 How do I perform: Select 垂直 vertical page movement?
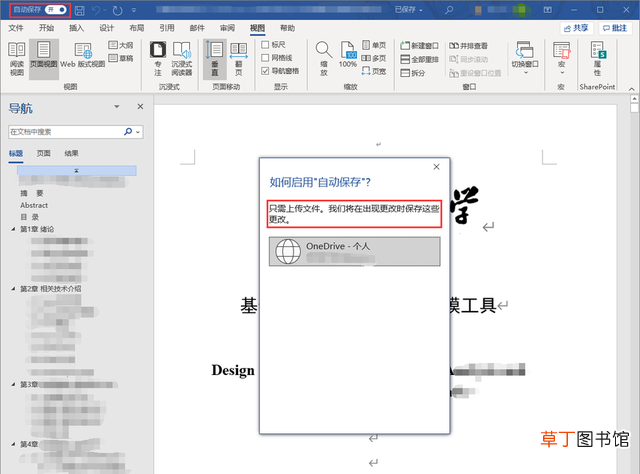(215, 59)
